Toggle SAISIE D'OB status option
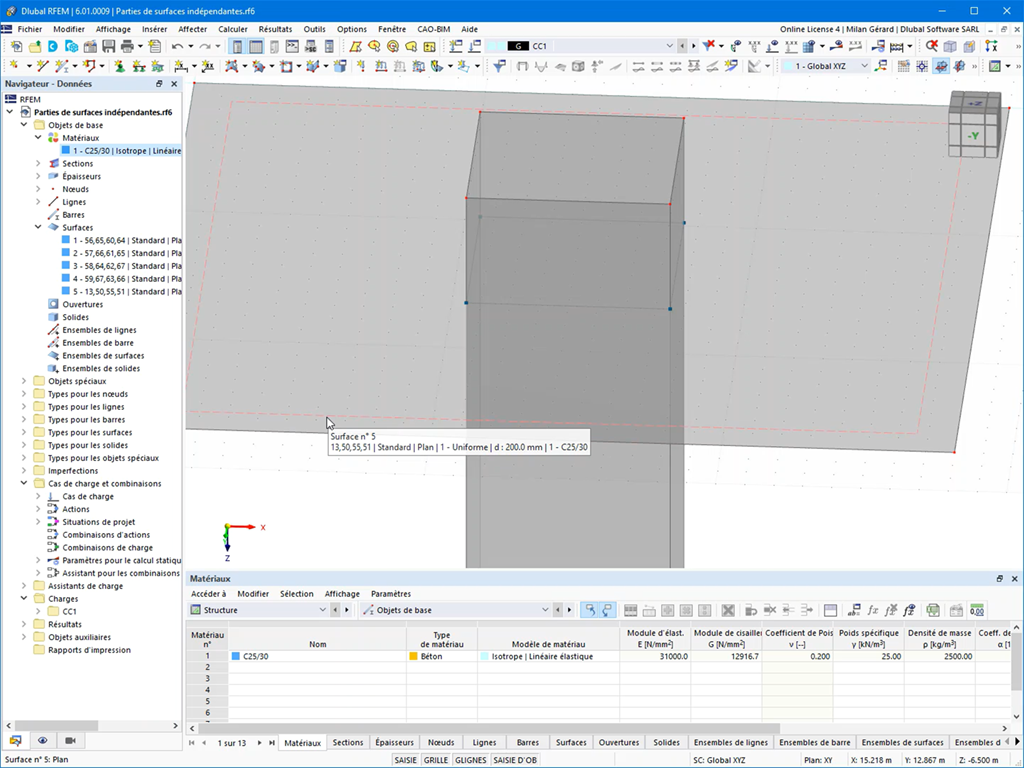1024x768 pixels. (x=515, y=760)
